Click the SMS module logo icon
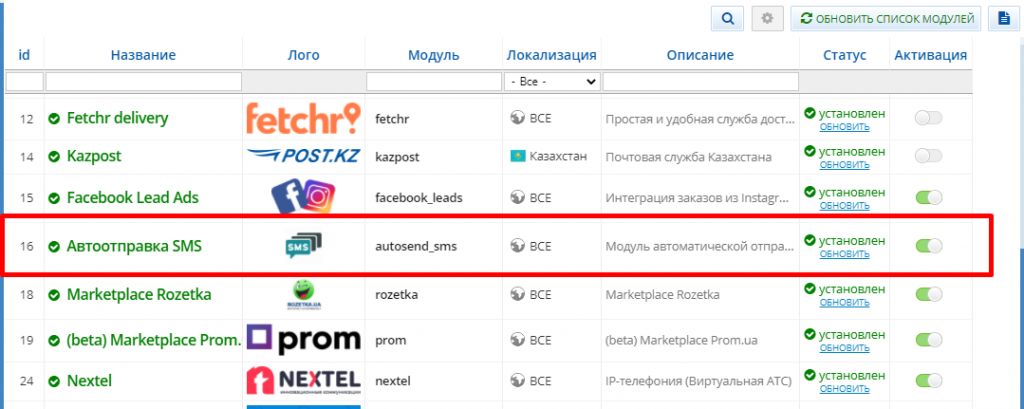Image resolution: width=1024 pixels, height=409 pixels. (304, 247)
